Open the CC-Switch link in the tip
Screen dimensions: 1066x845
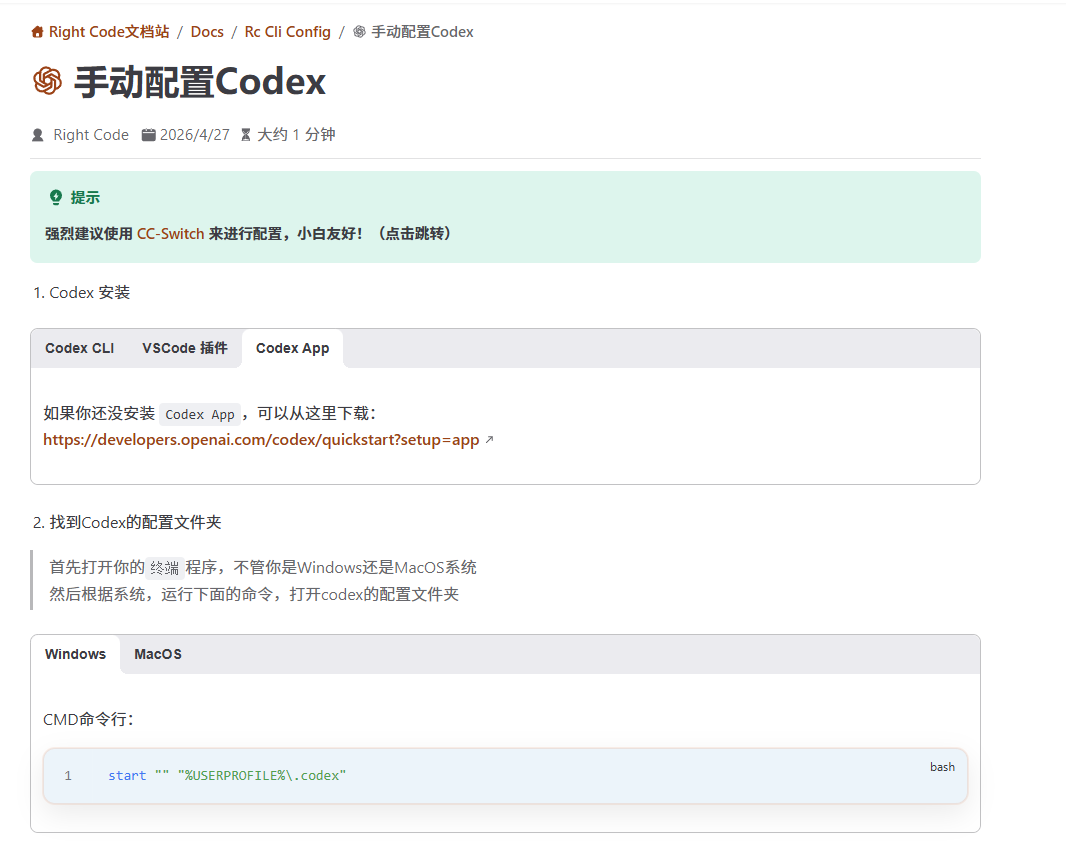(x=170, y=233)
